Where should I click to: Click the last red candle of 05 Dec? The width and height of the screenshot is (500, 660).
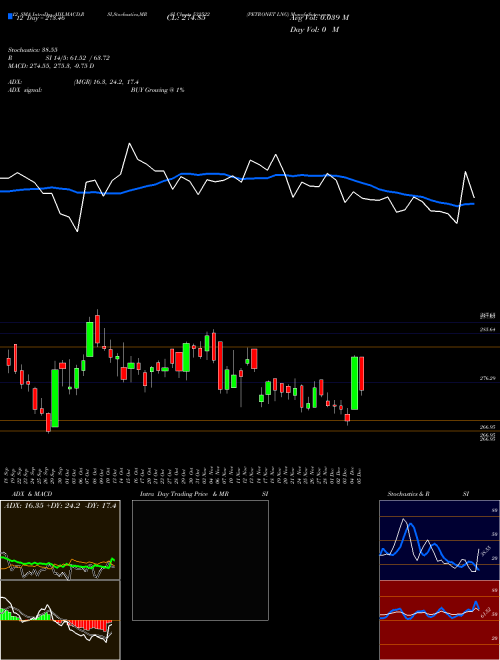point(362,374)
